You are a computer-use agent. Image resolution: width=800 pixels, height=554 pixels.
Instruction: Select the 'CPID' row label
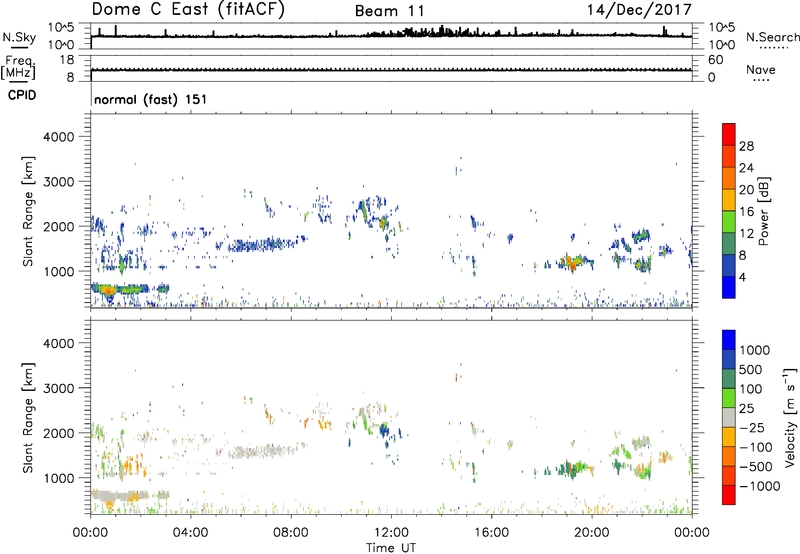[x=22, y=95]
